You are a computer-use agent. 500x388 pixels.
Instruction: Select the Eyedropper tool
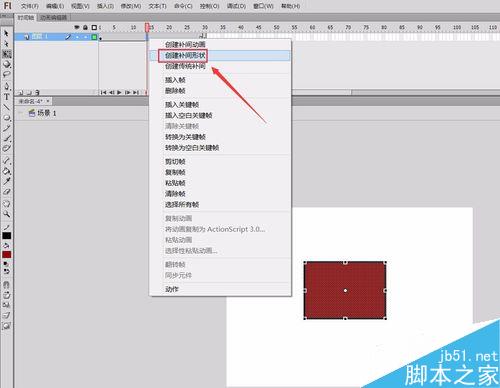[x=6, y=181]
